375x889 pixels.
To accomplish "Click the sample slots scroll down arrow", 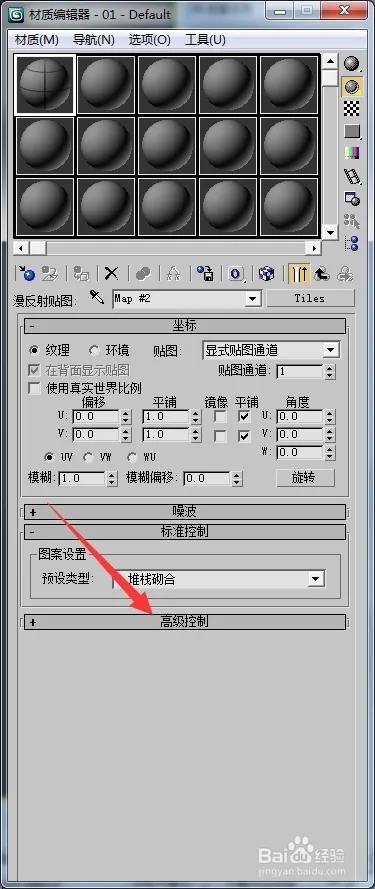I will (x=330, y=232).
